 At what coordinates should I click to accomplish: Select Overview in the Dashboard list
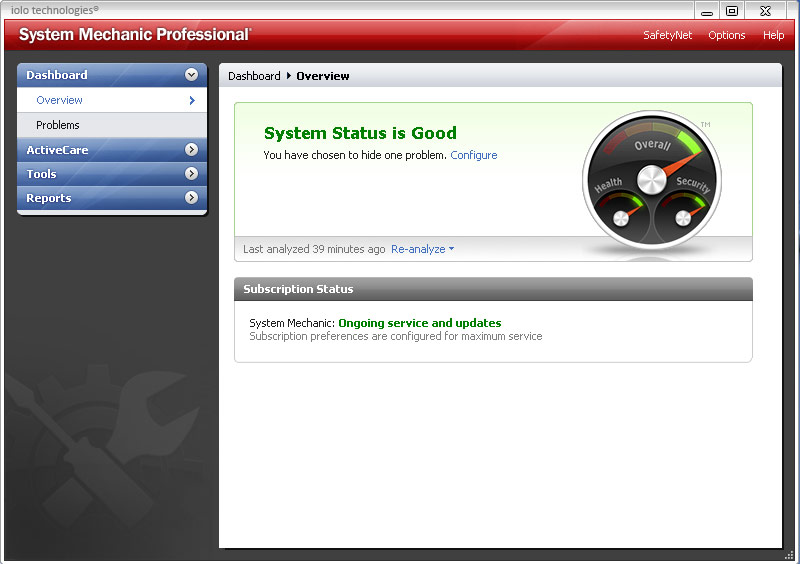tap(112, 100)
